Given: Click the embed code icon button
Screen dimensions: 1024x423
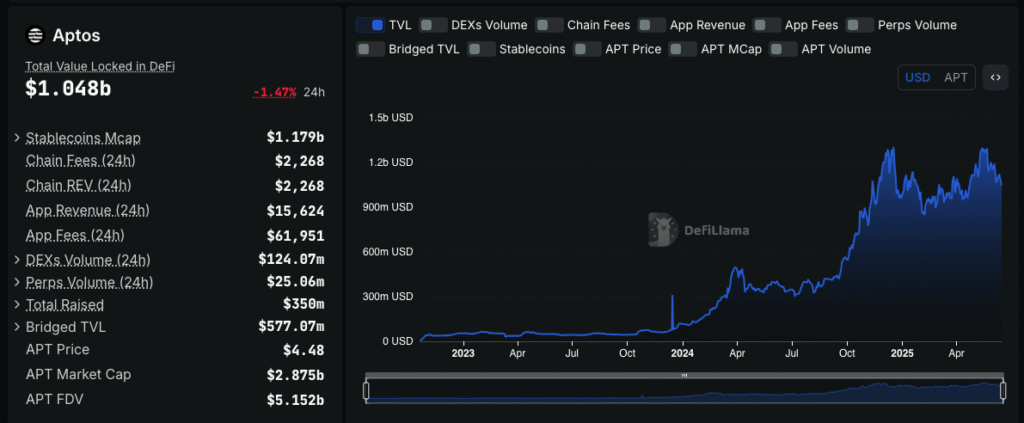Looking at the screenshot, I should coord(995,77).
